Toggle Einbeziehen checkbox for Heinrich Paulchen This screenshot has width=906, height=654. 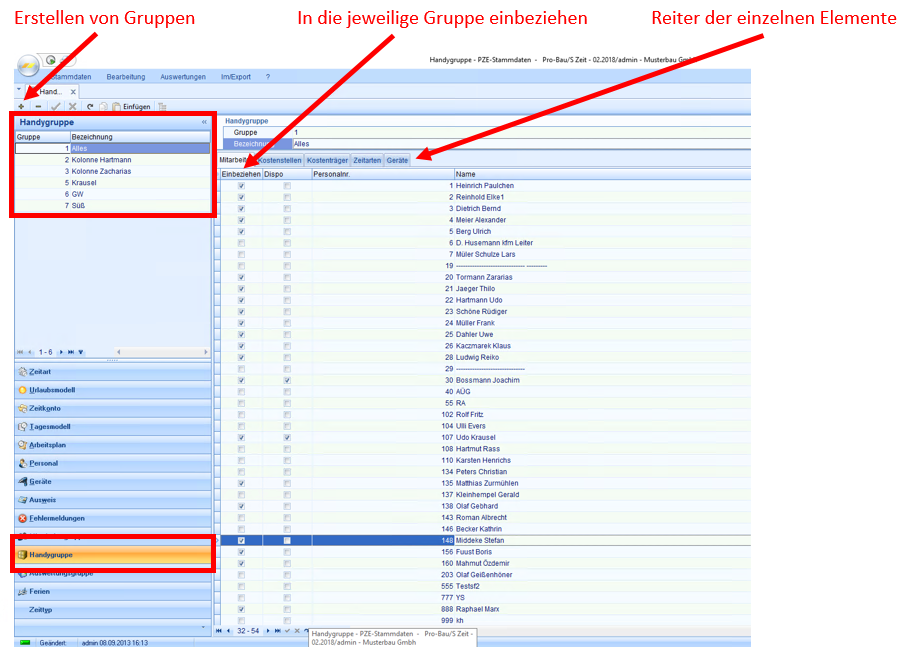pyautogui.click(x=241, y=186)
